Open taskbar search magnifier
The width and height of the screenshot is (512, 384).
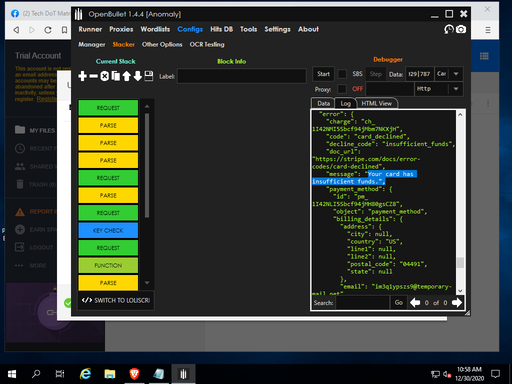pos(36,374)
